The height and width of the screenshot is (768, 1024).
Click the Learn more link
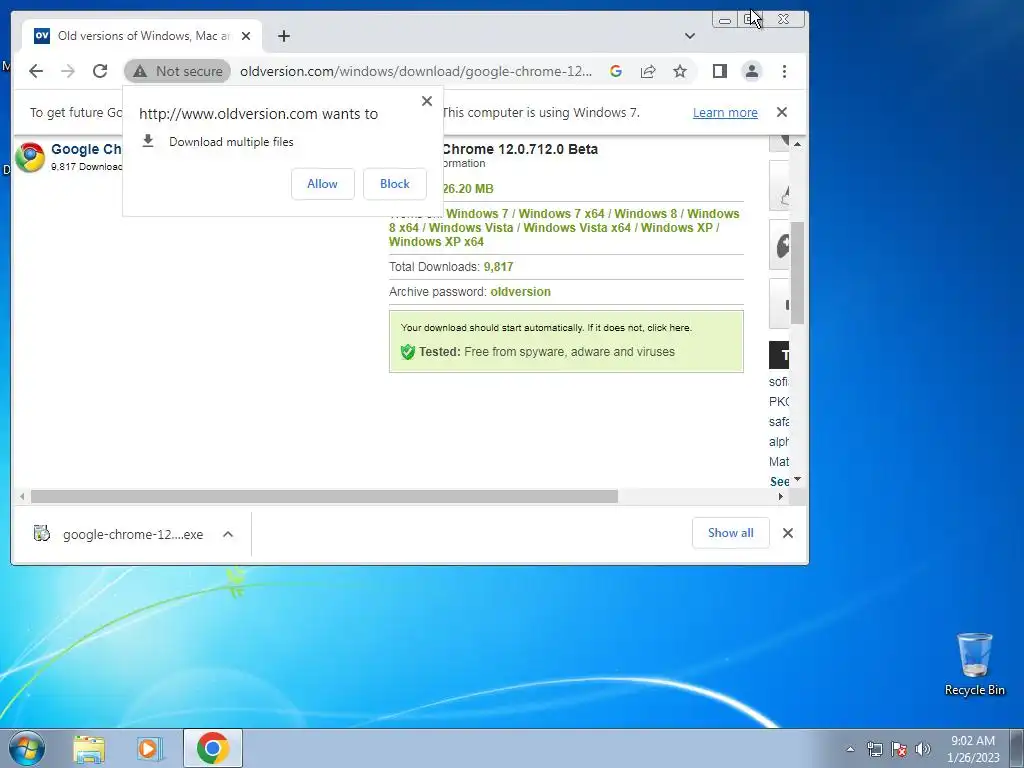725,112
